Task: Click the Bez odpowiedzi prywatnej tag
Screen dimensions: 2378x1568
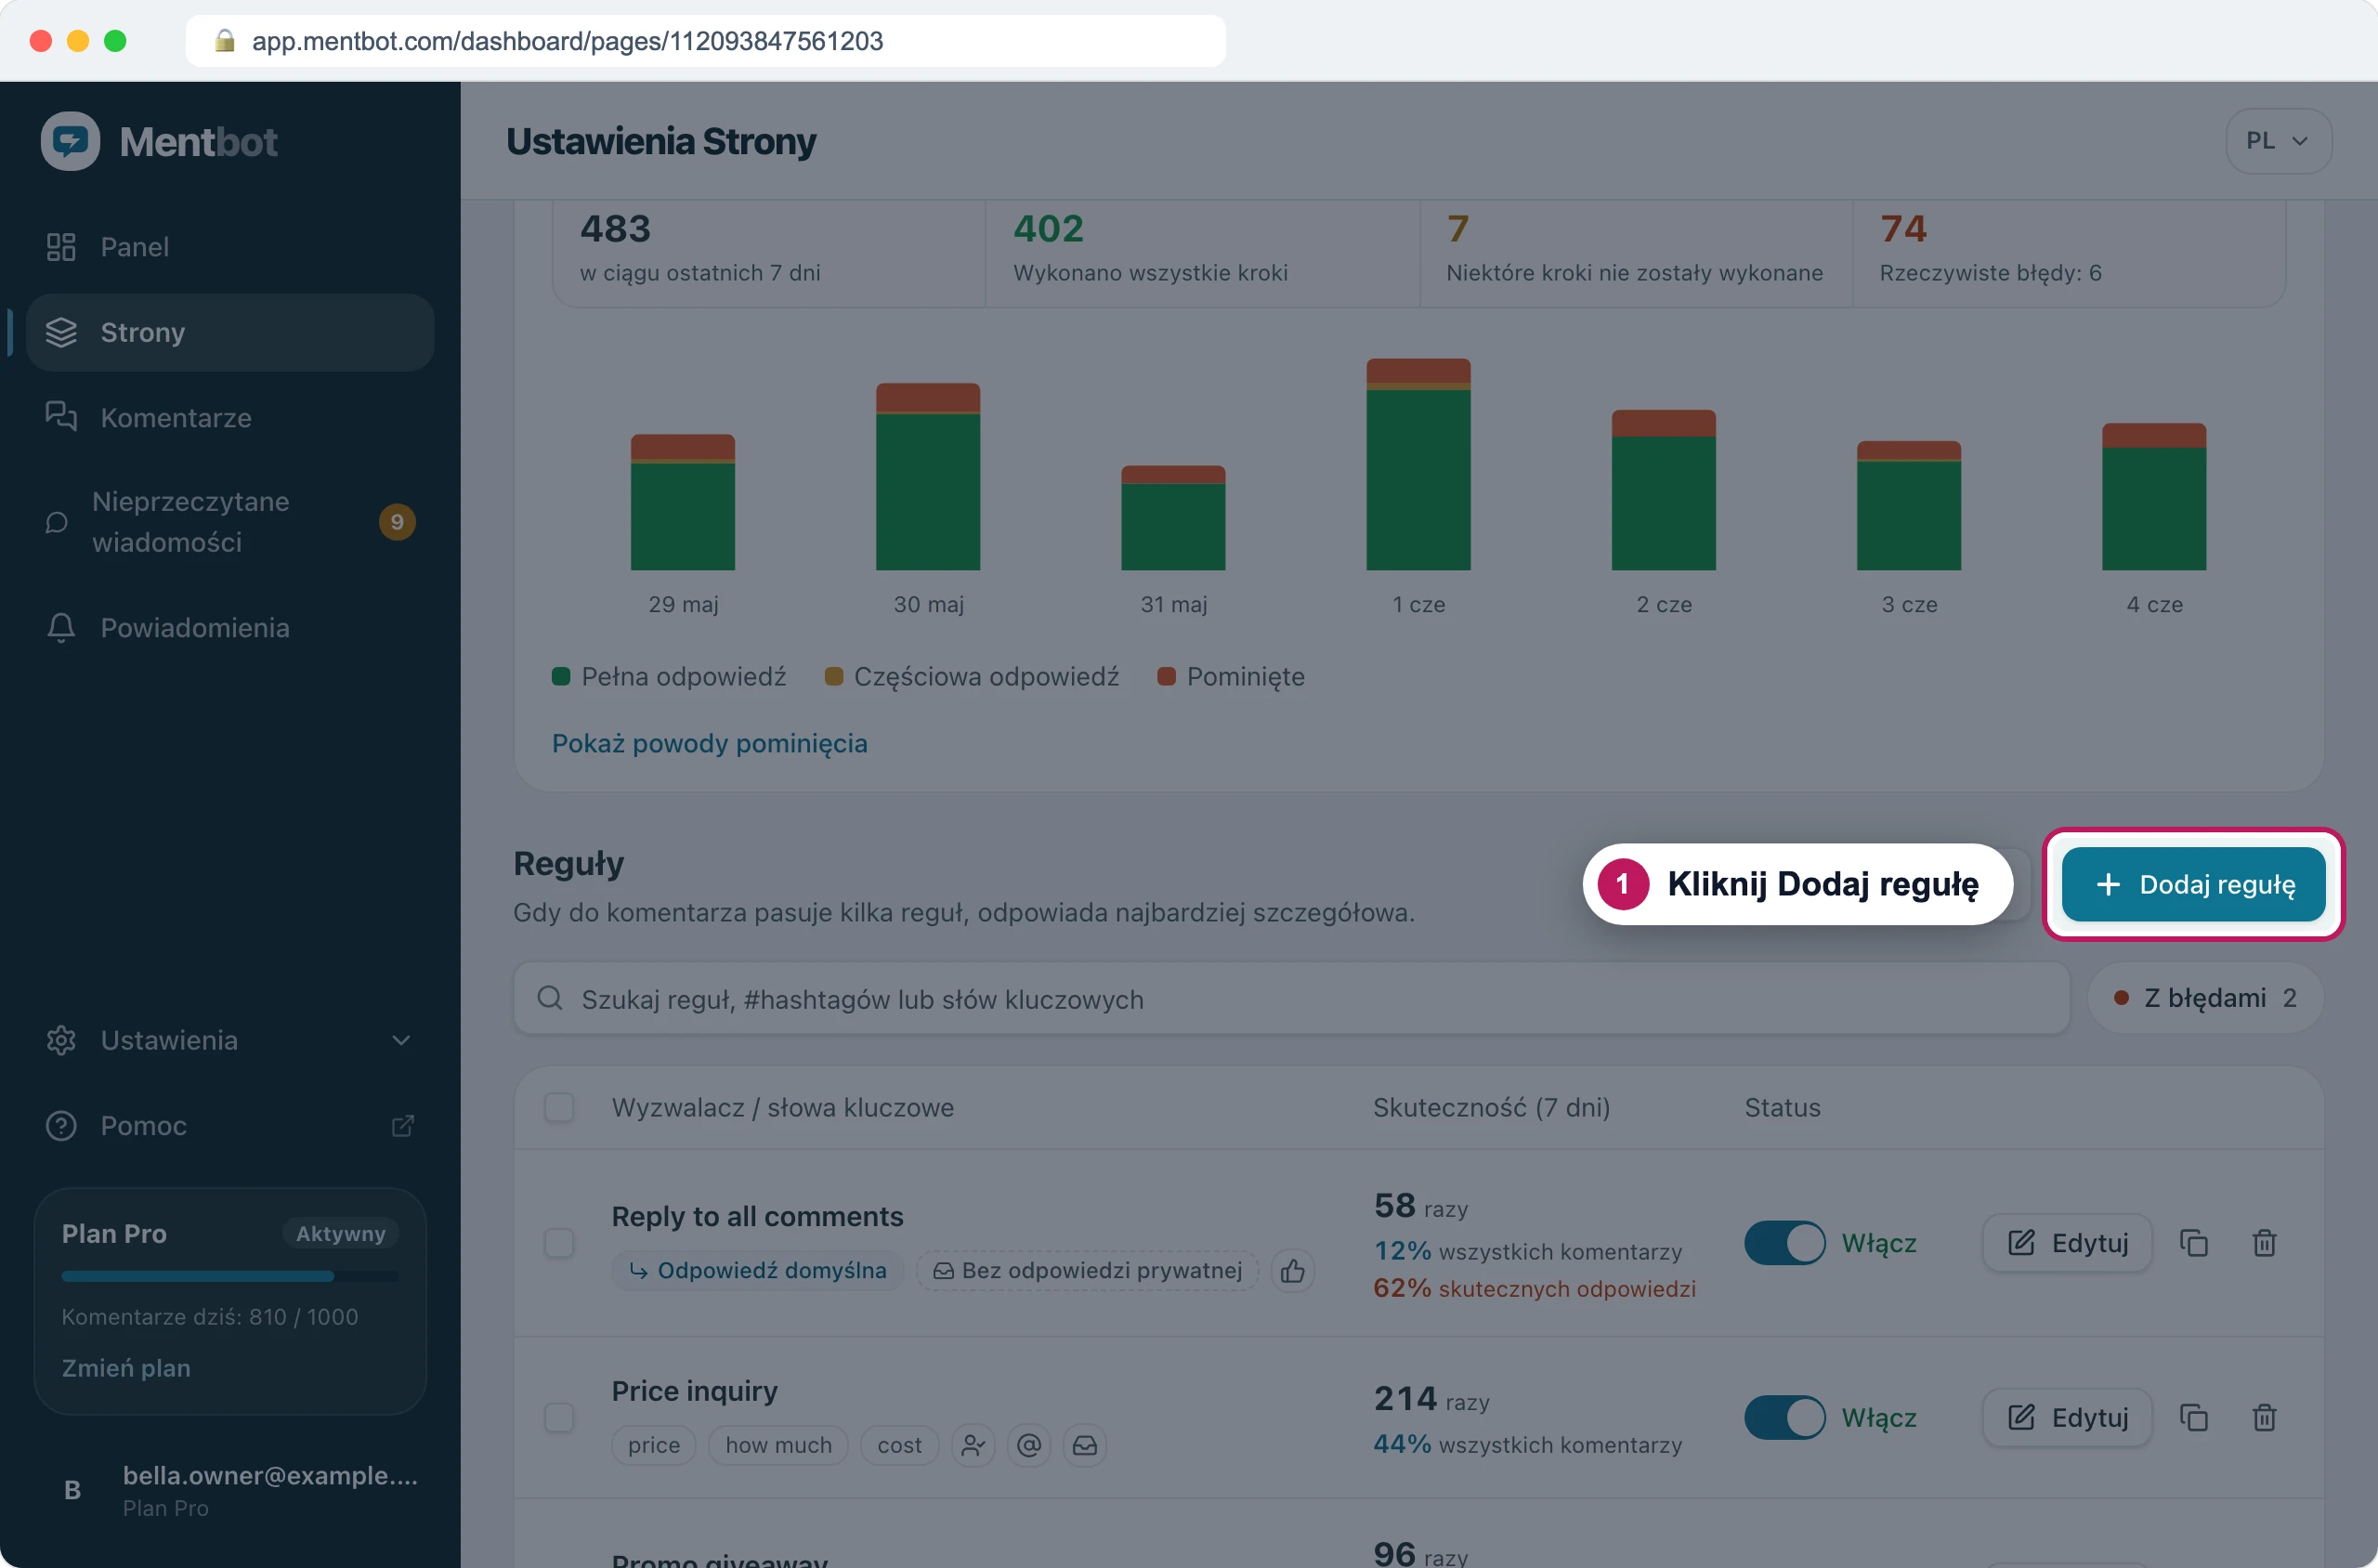Action: point(1087,1270)
